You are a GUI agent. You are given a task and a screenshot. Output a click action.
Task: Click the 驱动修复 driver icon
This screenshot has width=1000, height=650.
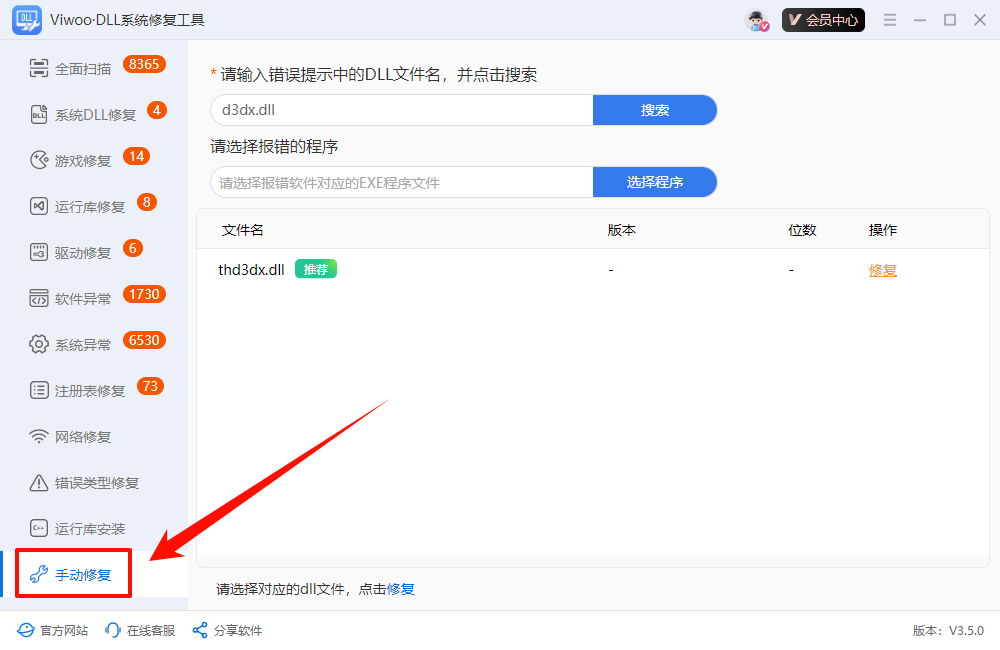pyautogui.click(x=39, y=252)
